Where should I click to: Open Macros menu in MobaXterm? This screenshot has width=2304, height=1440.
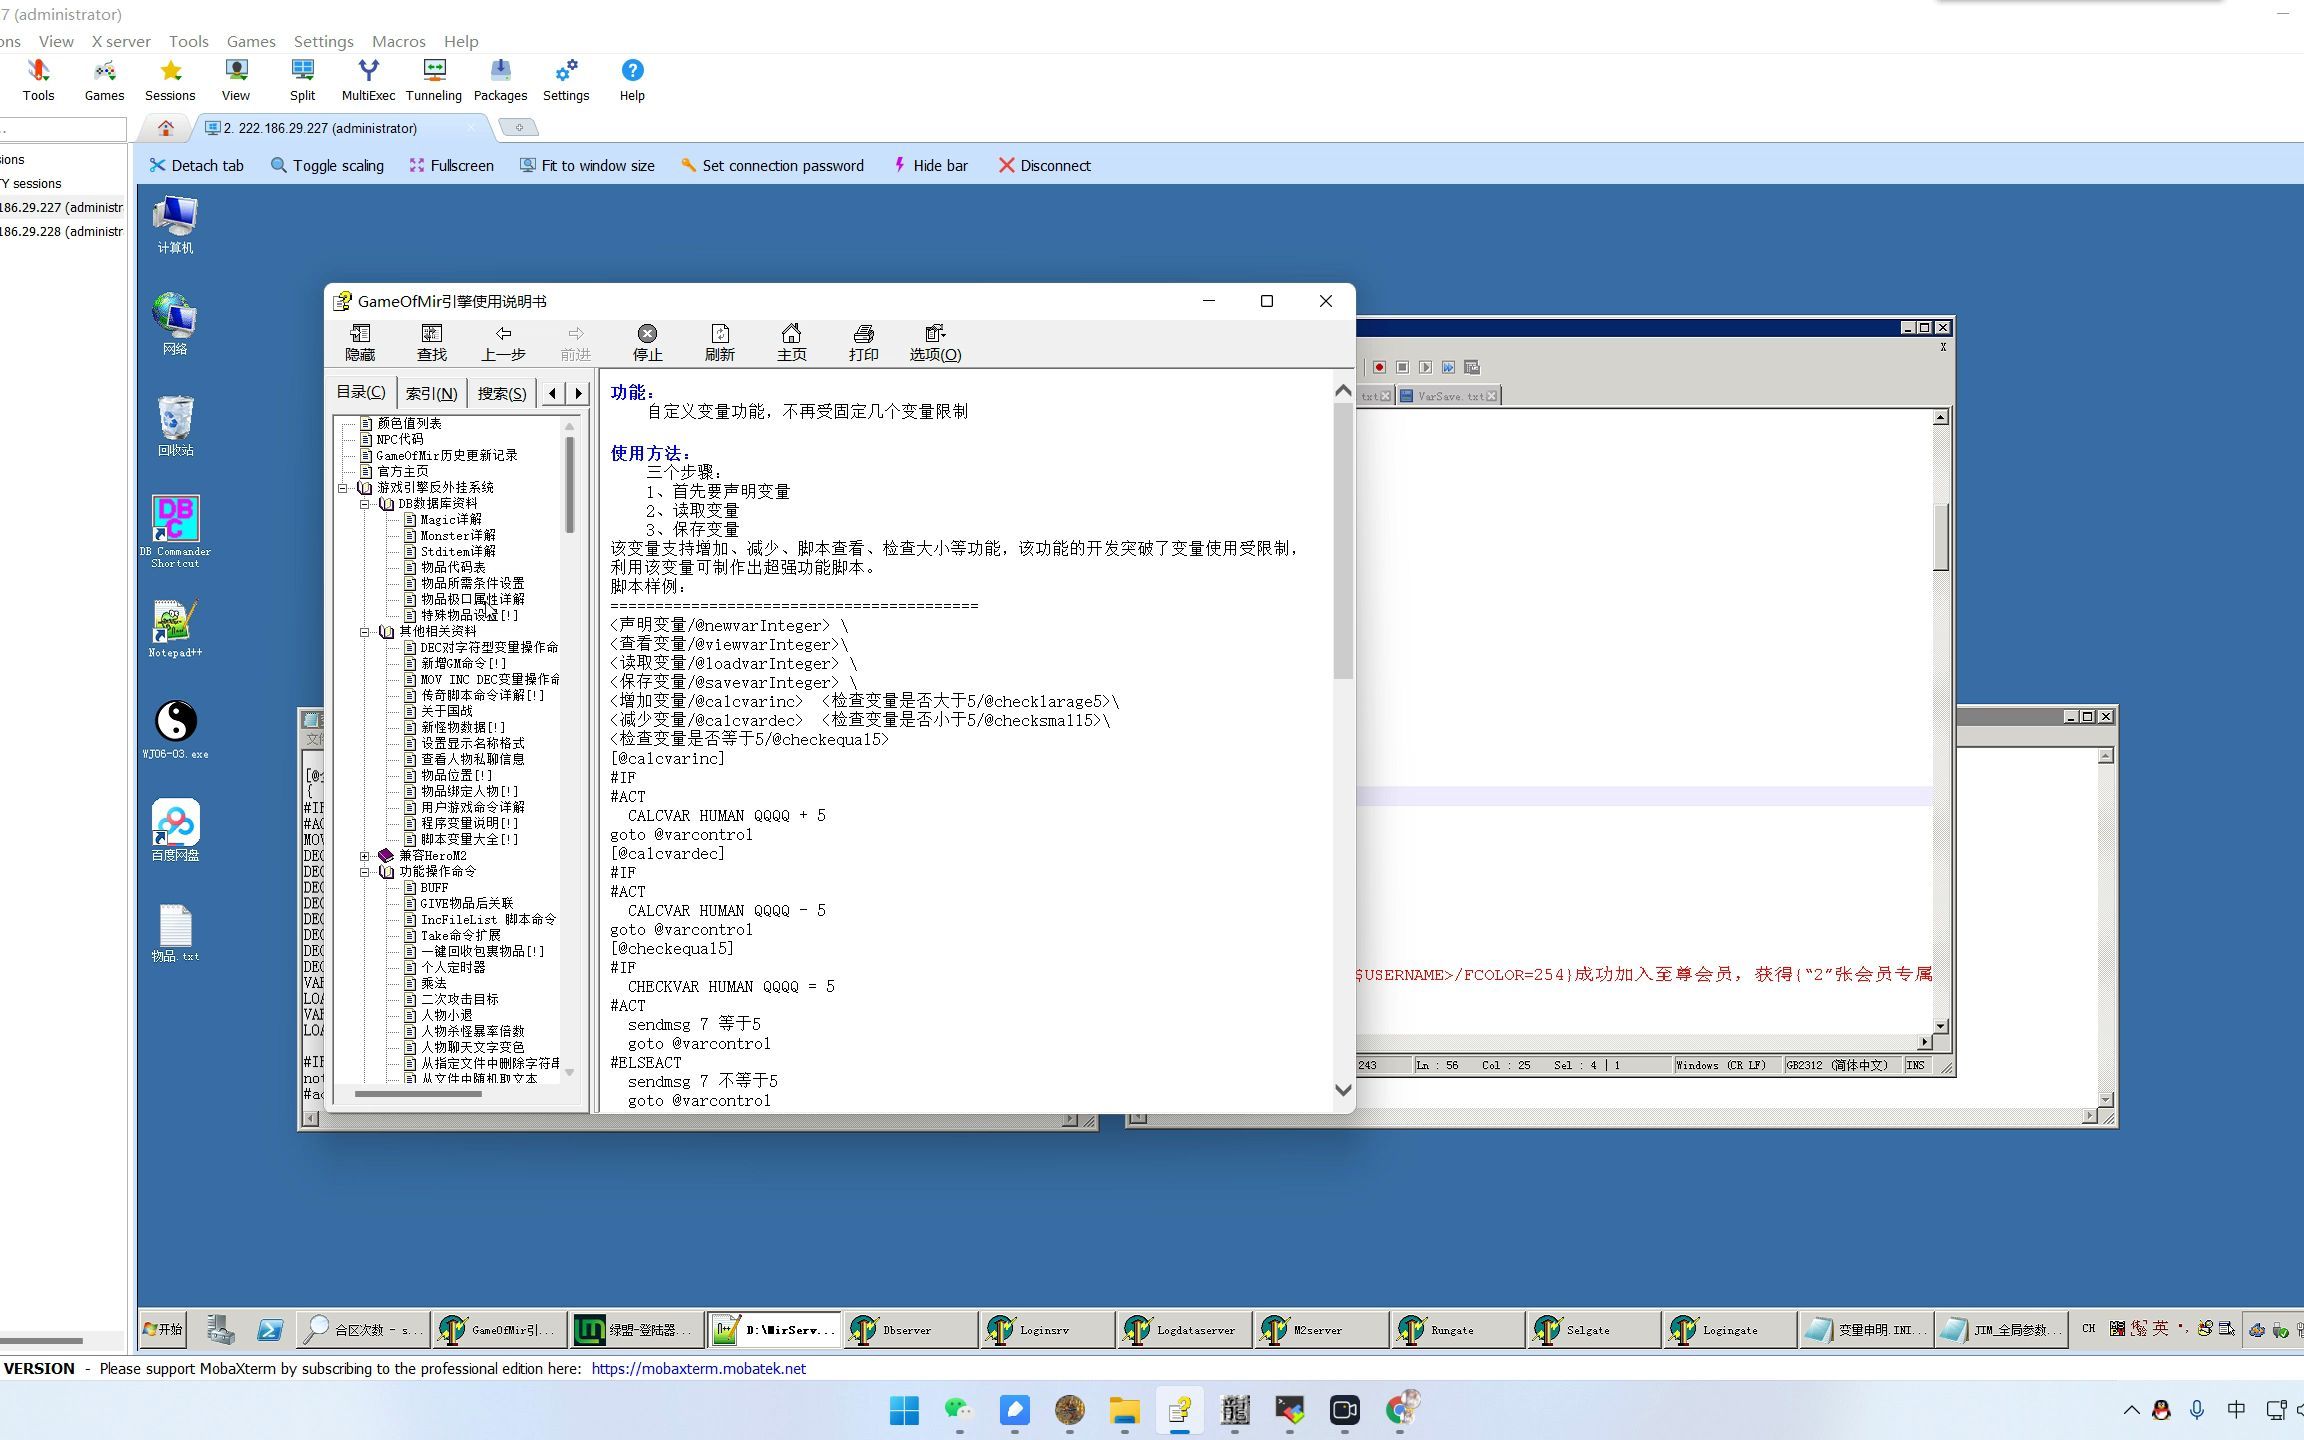pyautogui.click(x=399, y=41)
